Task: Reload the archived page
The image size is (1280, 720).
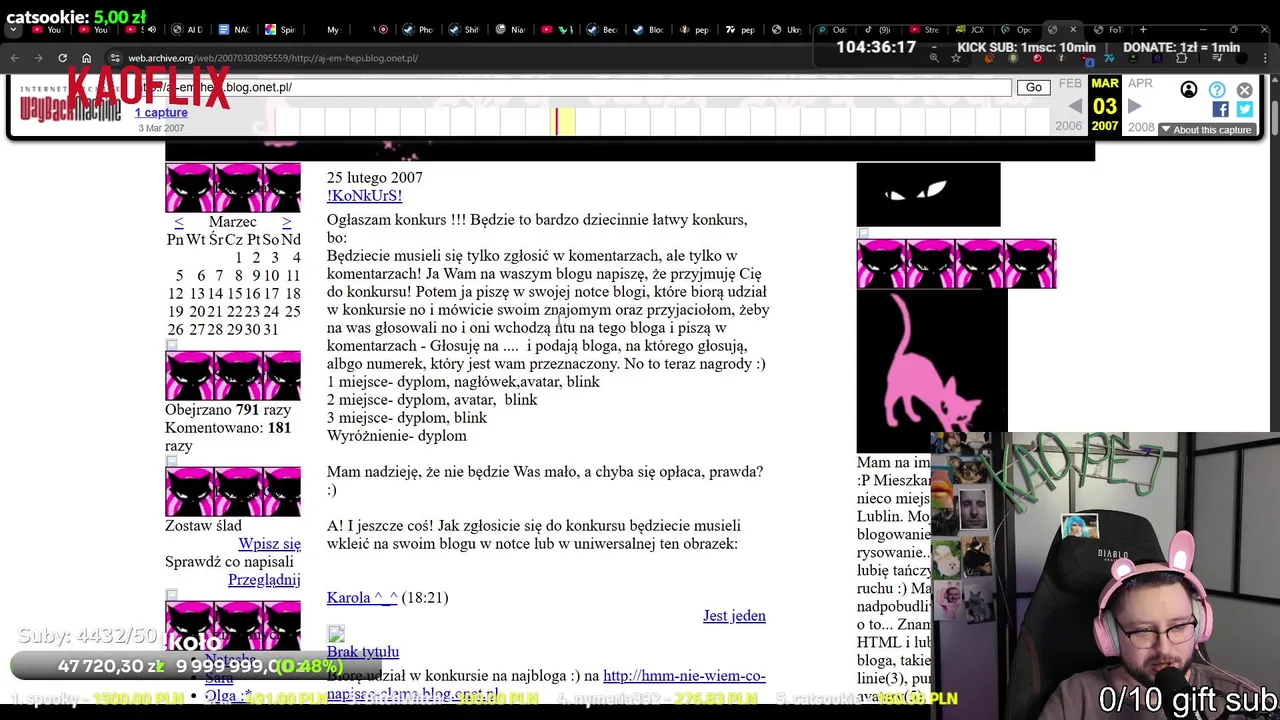Action: [x=62, y=58]
